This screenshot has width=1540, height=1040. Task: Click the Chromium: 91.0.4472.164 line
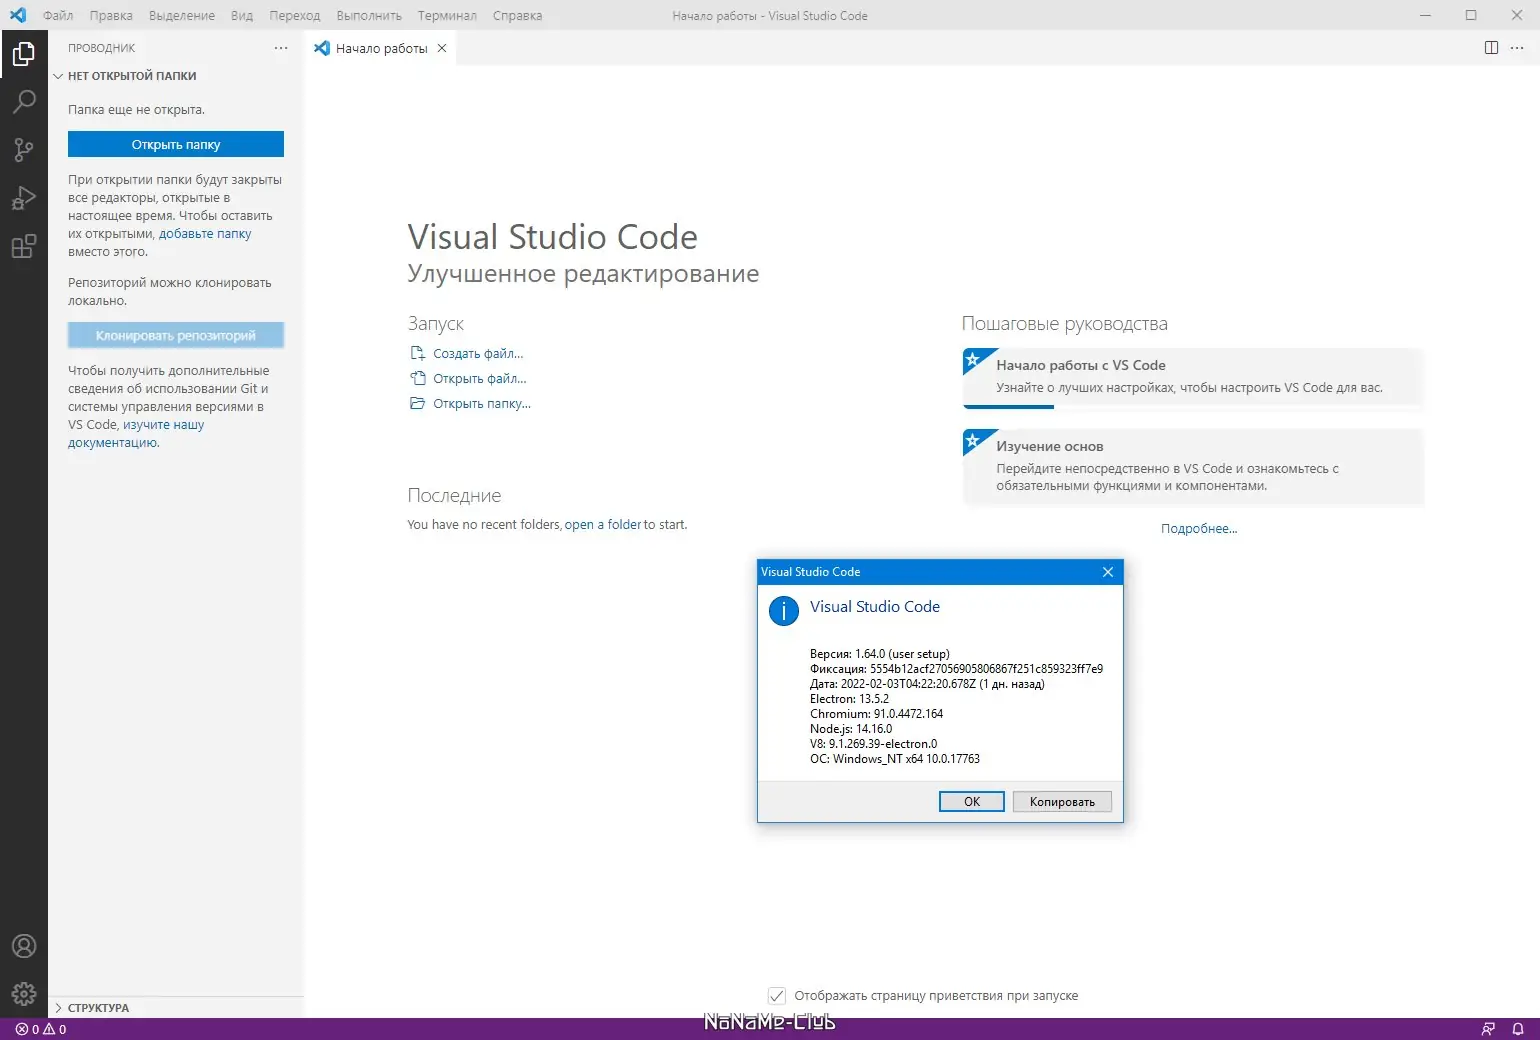click(876, 714)
